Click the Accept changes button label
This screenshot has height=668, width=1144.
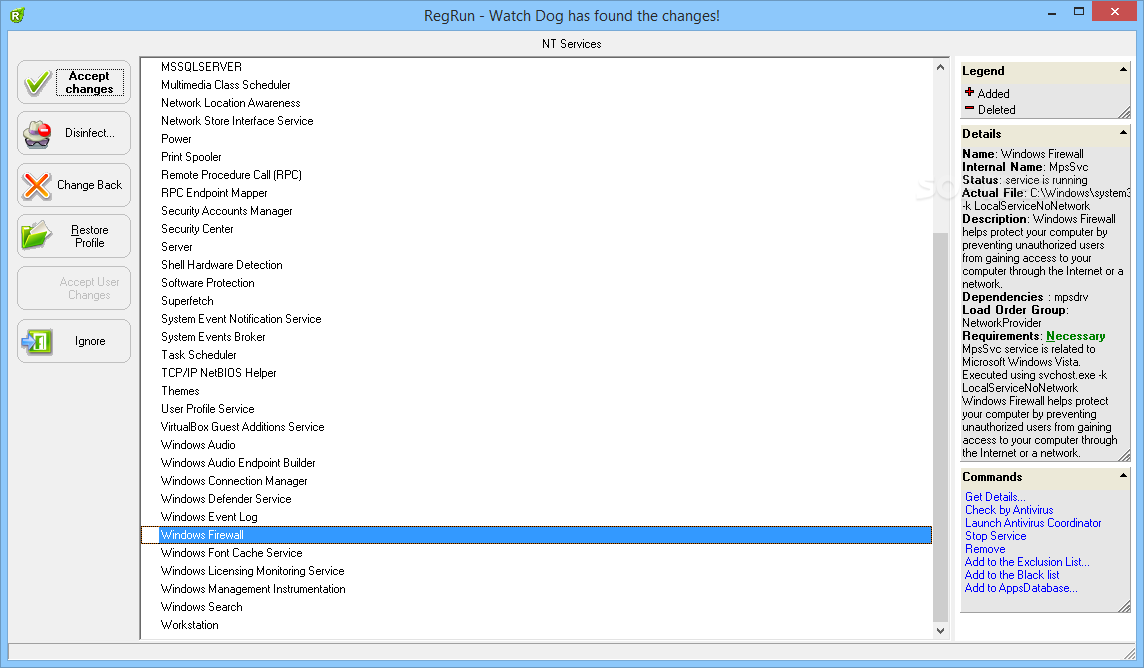click(90, 82)
